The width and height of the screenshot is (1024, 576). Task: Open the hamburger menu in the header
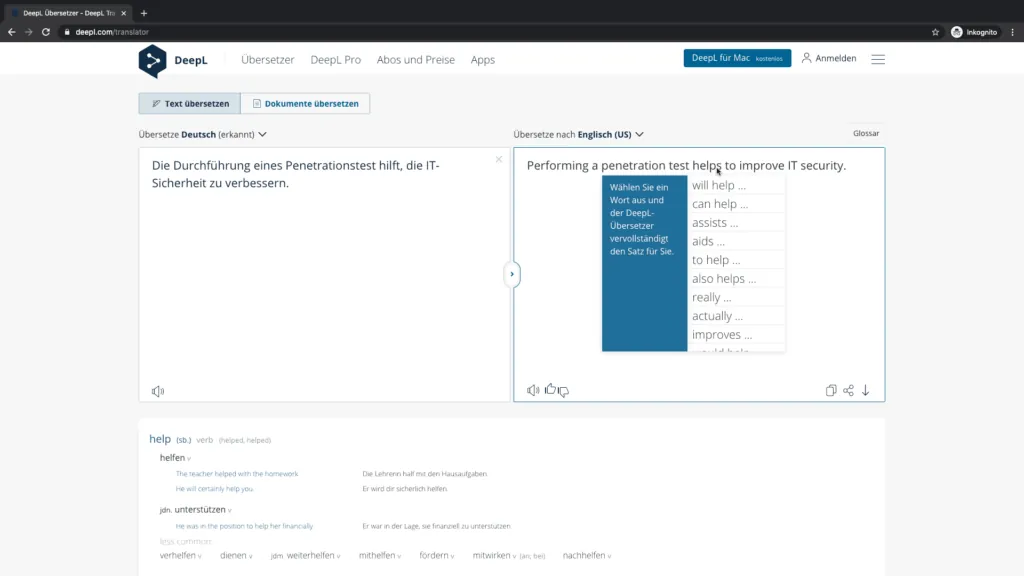878,59
